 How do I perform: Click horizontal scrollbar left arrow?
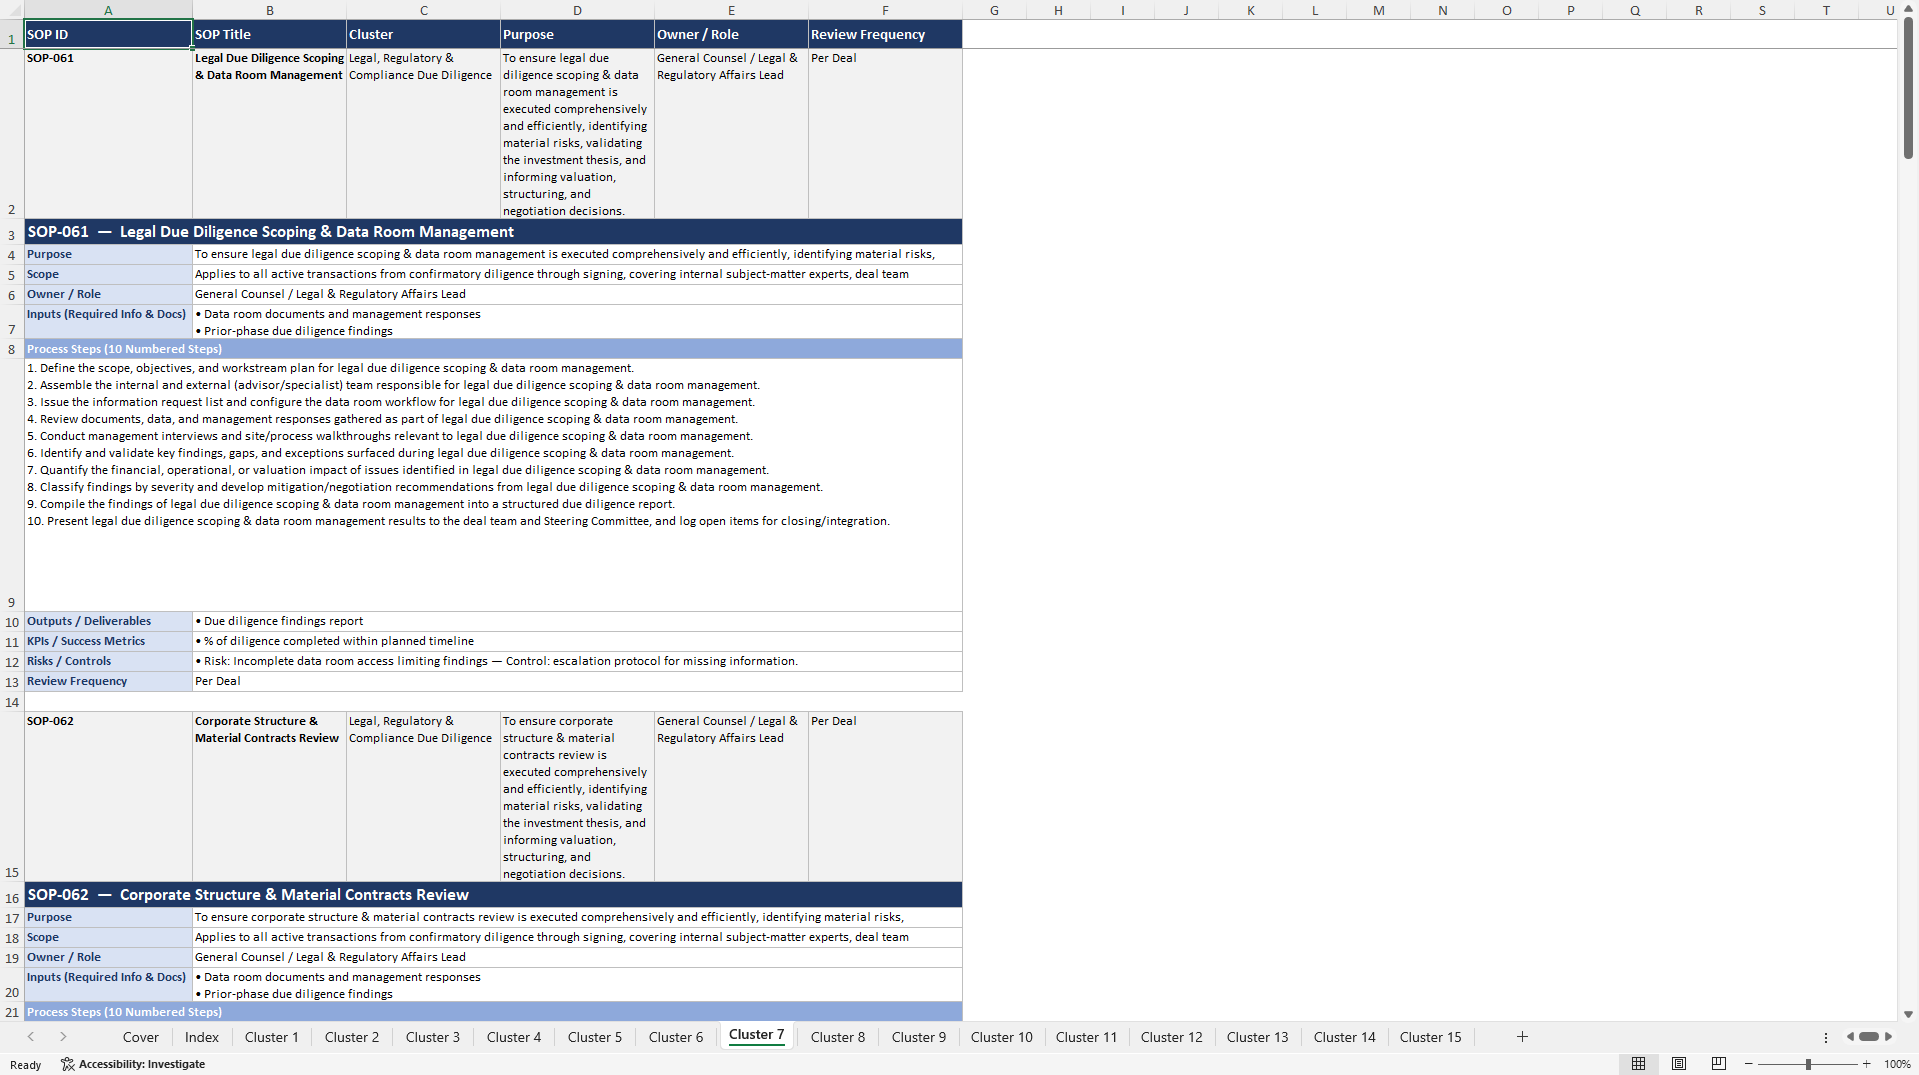[x=1850, y=1037]
